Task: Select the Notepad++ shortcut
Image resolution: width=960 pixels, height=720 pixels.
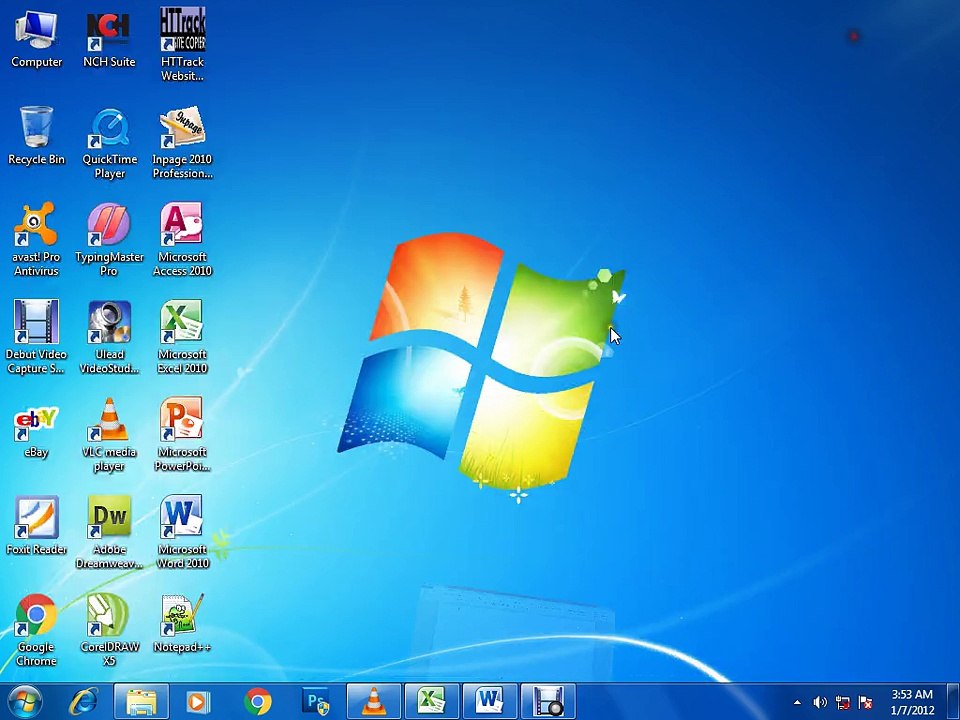Action: (182, 623)
